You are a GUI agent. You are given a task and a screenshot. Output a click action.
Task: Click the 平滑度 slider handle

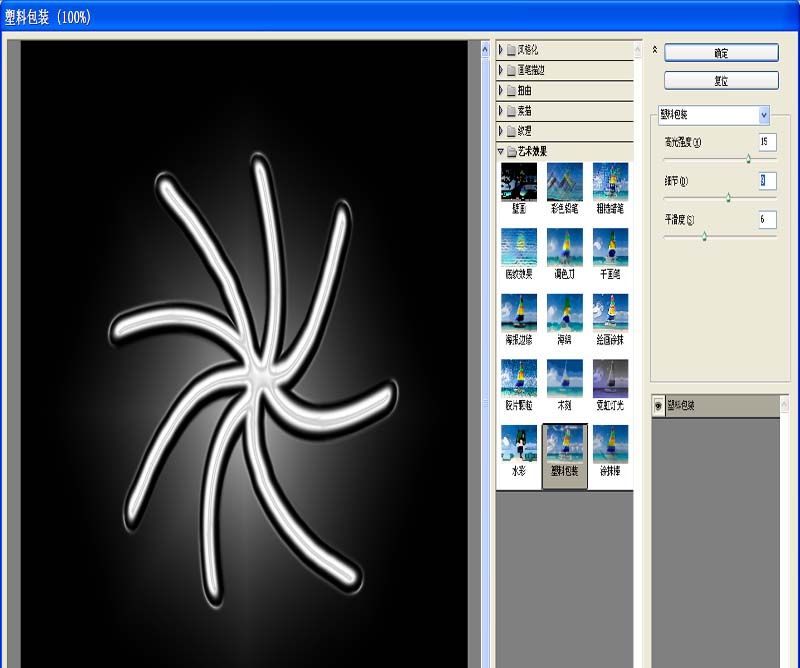[x=704, y=236]
